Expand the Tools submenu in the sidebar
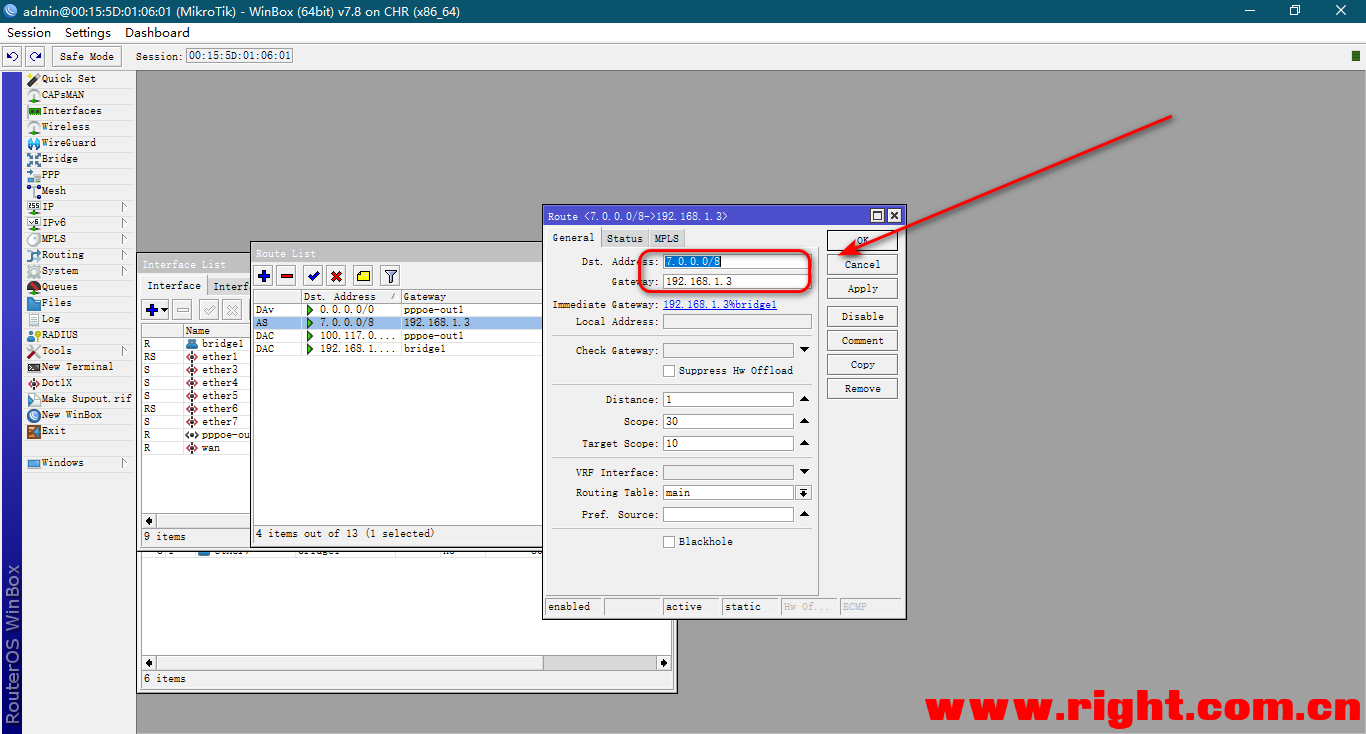The width and height of the screenshot is (1366, 734). (124, 351)
